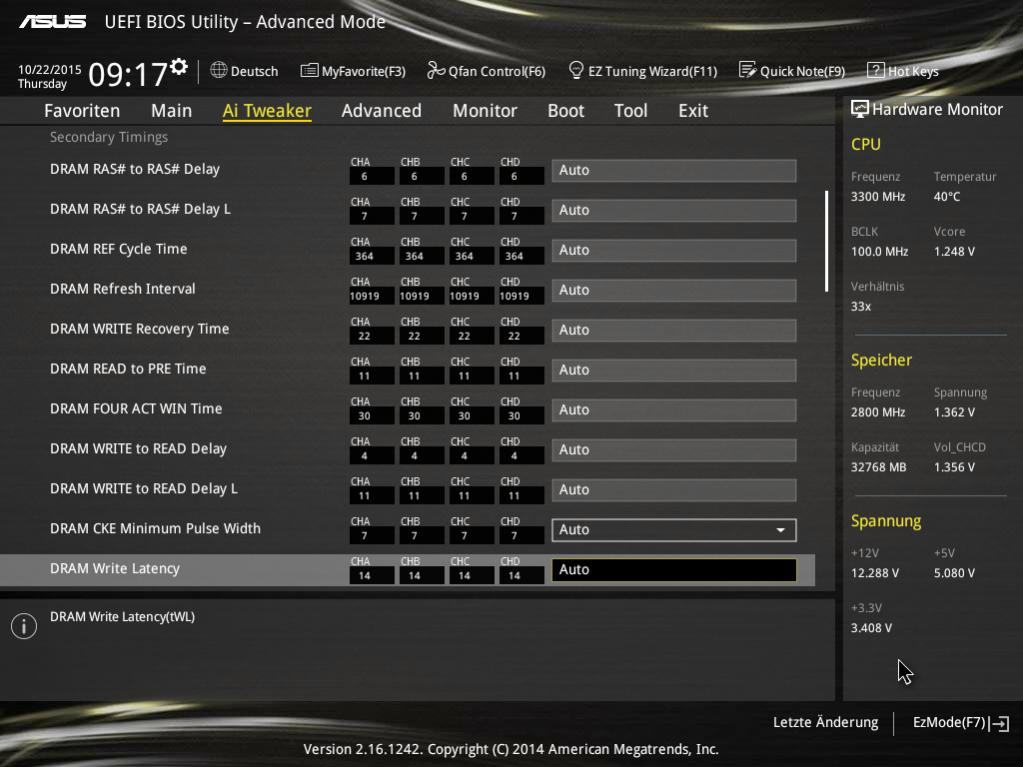Start EZ Tuning Wizard(F11)
1023x767 pixels.
(x=652, y=71)
